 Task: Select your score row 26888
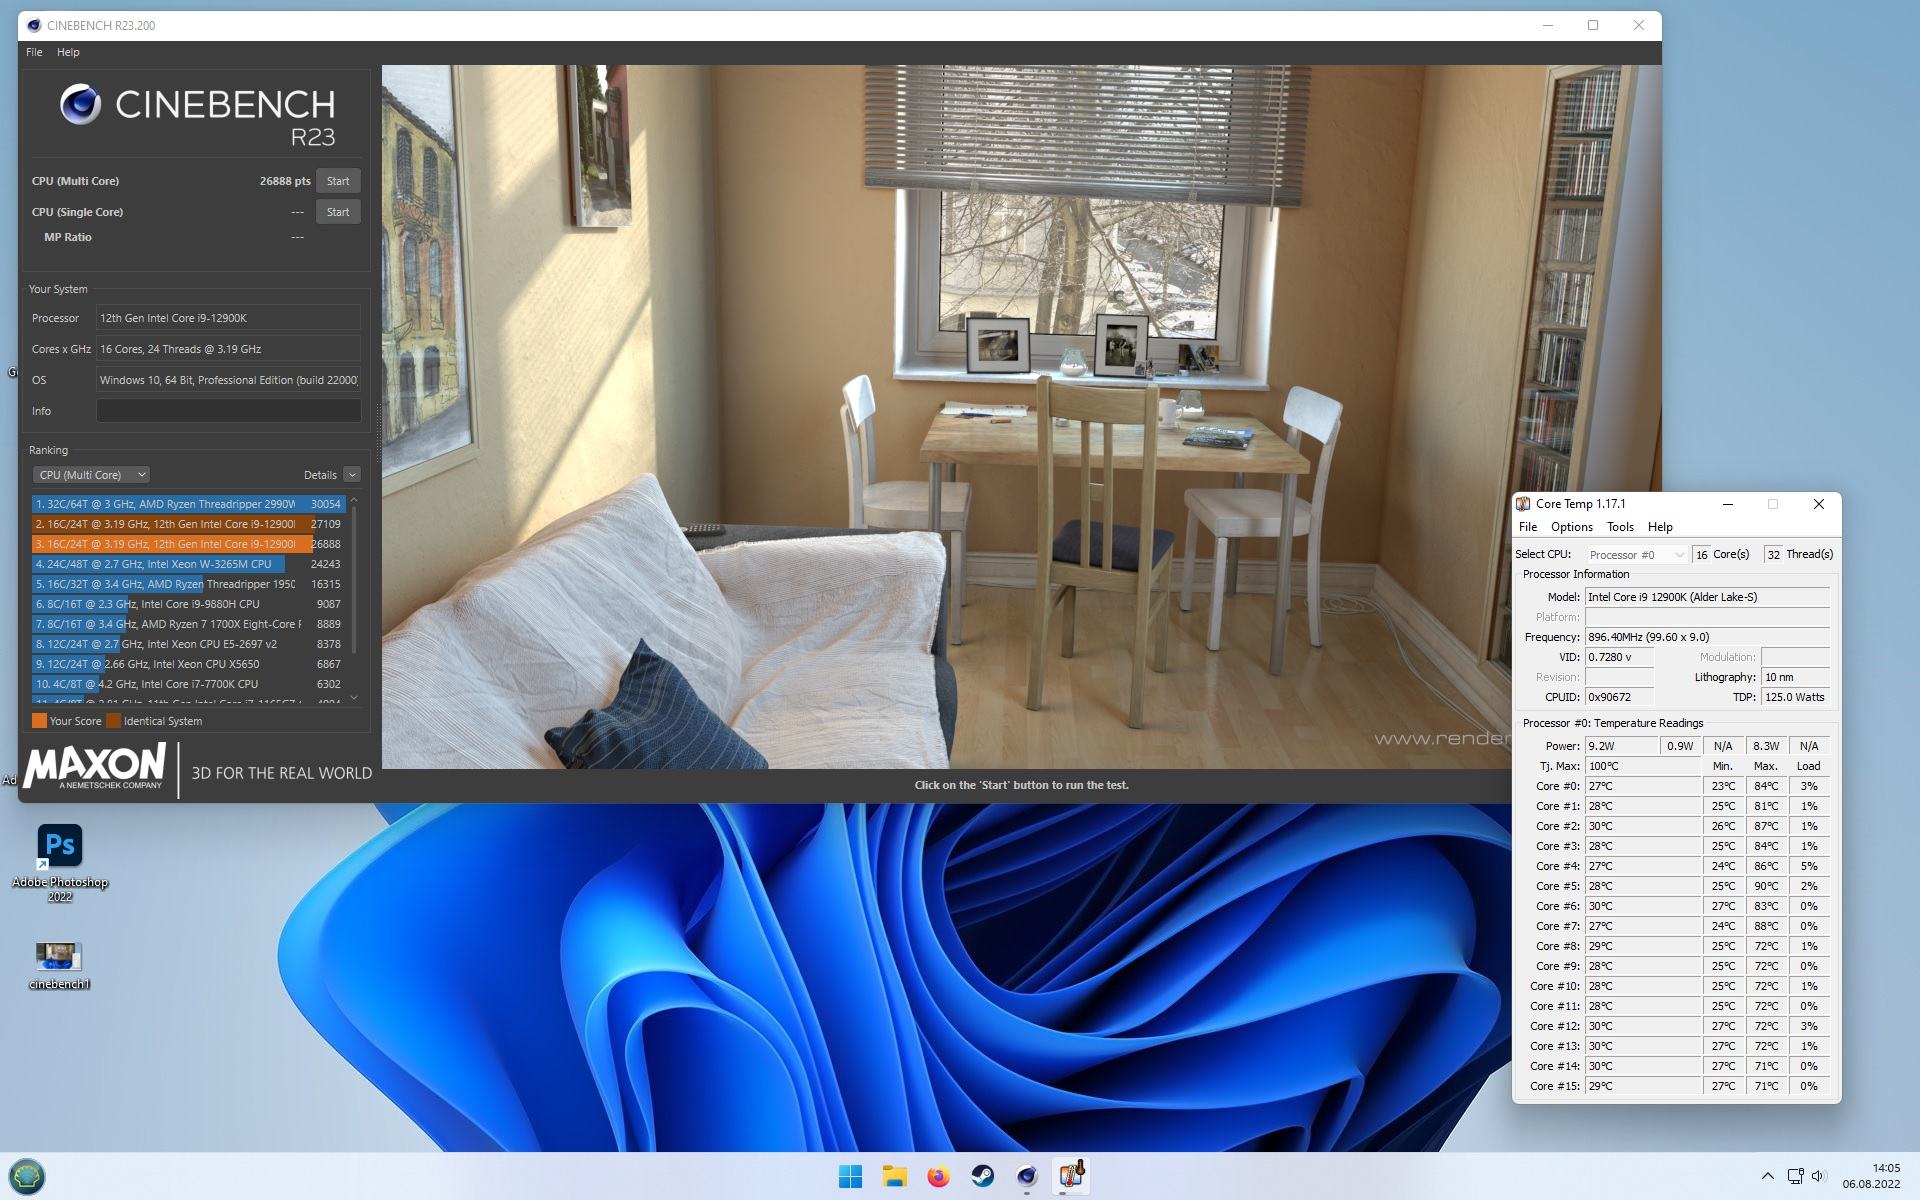[x=188, y=544]
